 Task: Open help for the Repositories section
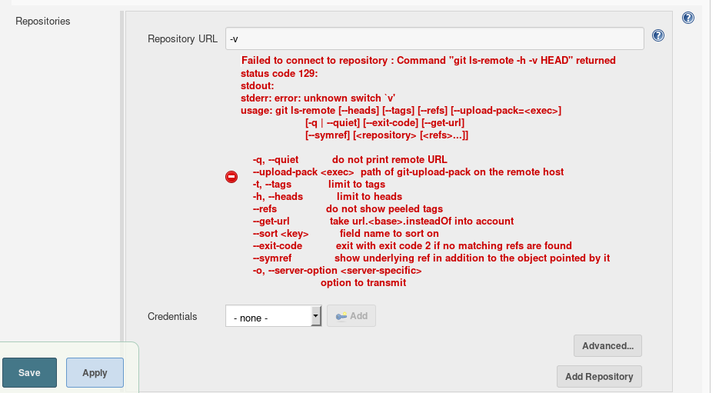pyautogui.click(x=688, y=18)
